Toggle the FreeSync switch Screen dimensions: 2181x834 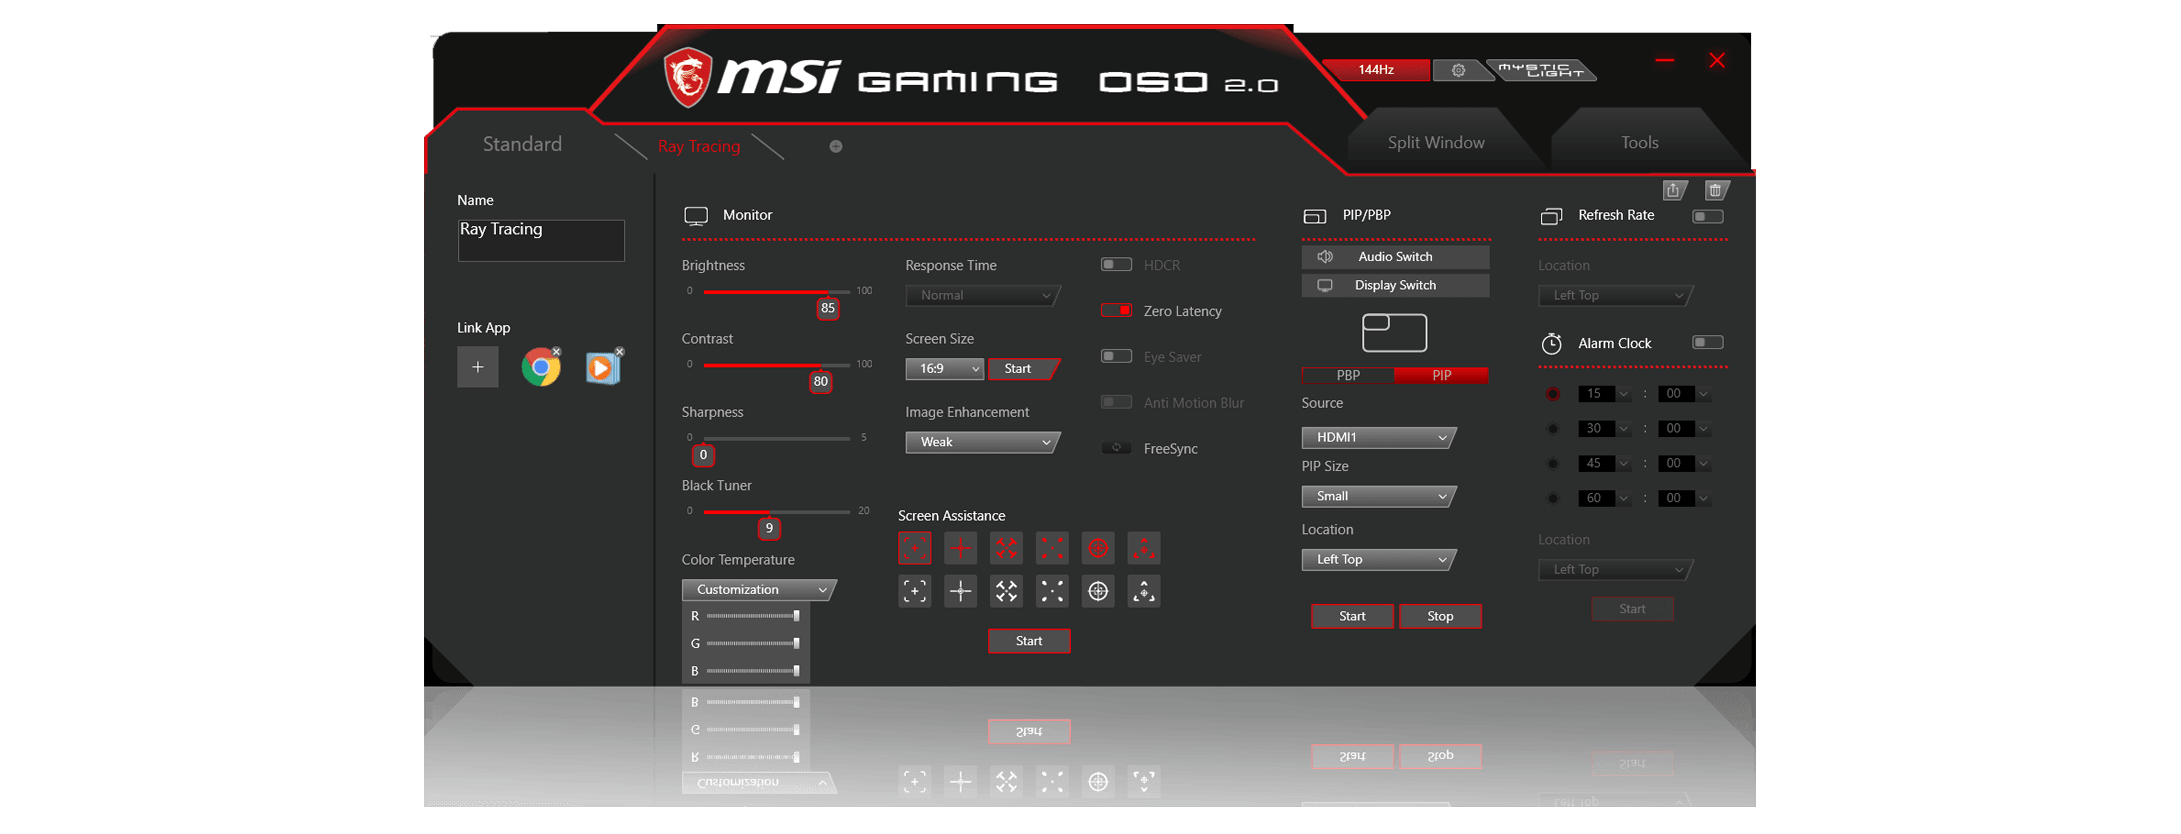(x=1116, y=448)
